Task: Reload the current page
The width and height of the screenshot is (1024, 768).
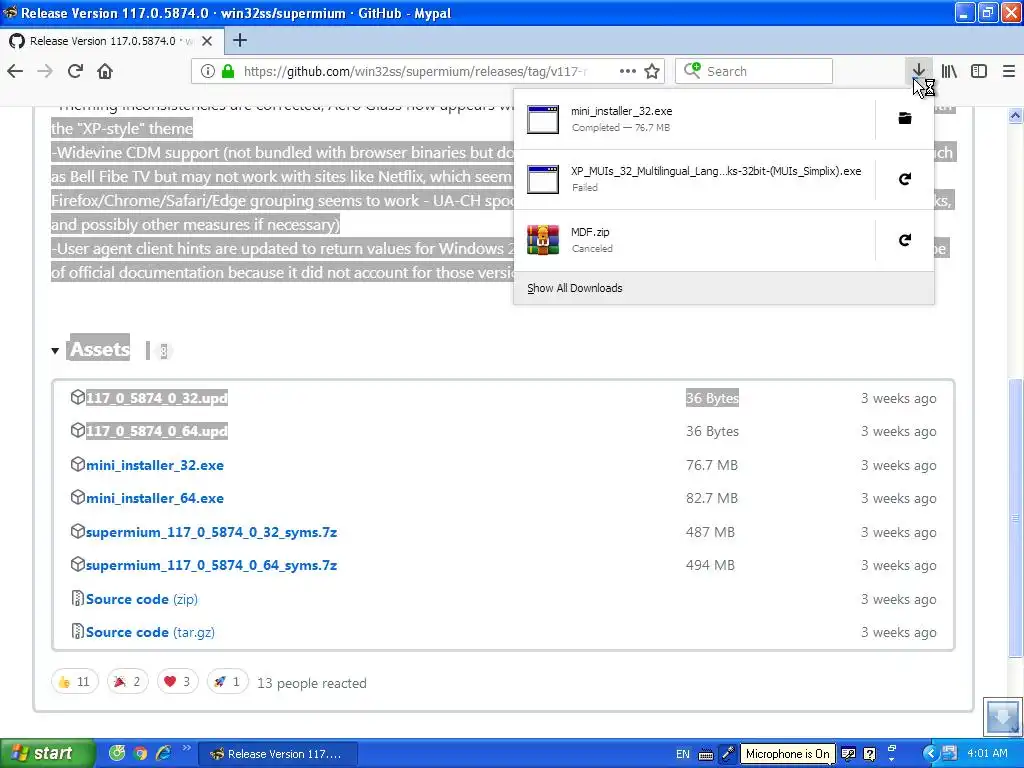Action: (x=75, y=71)
